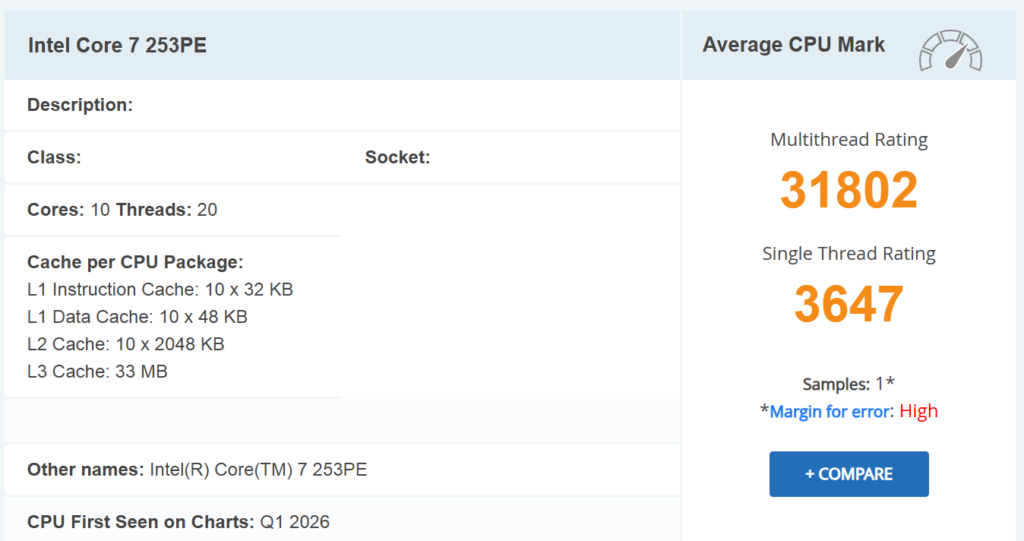Click the Samples: 1* text

[x=848, y=384]
